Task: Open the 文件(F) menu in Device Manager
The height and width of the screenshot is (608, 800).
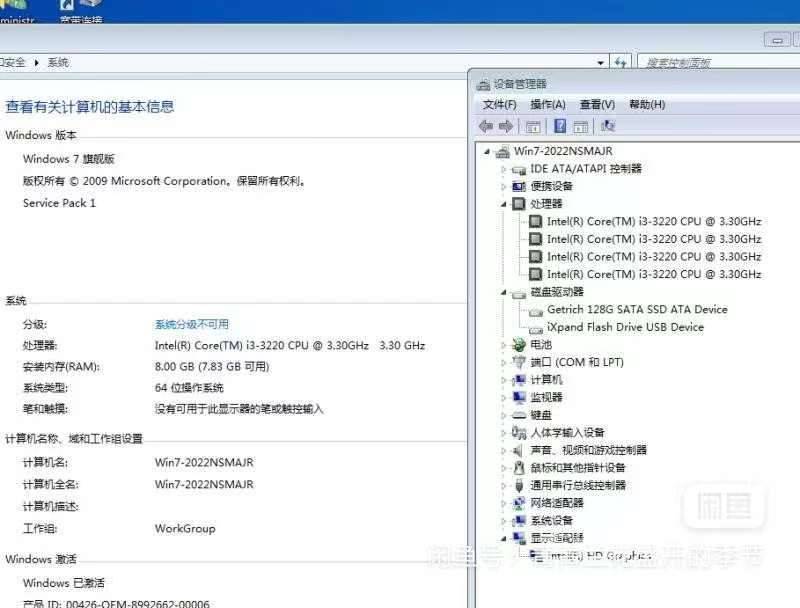Action: click(x=499, y=105)
